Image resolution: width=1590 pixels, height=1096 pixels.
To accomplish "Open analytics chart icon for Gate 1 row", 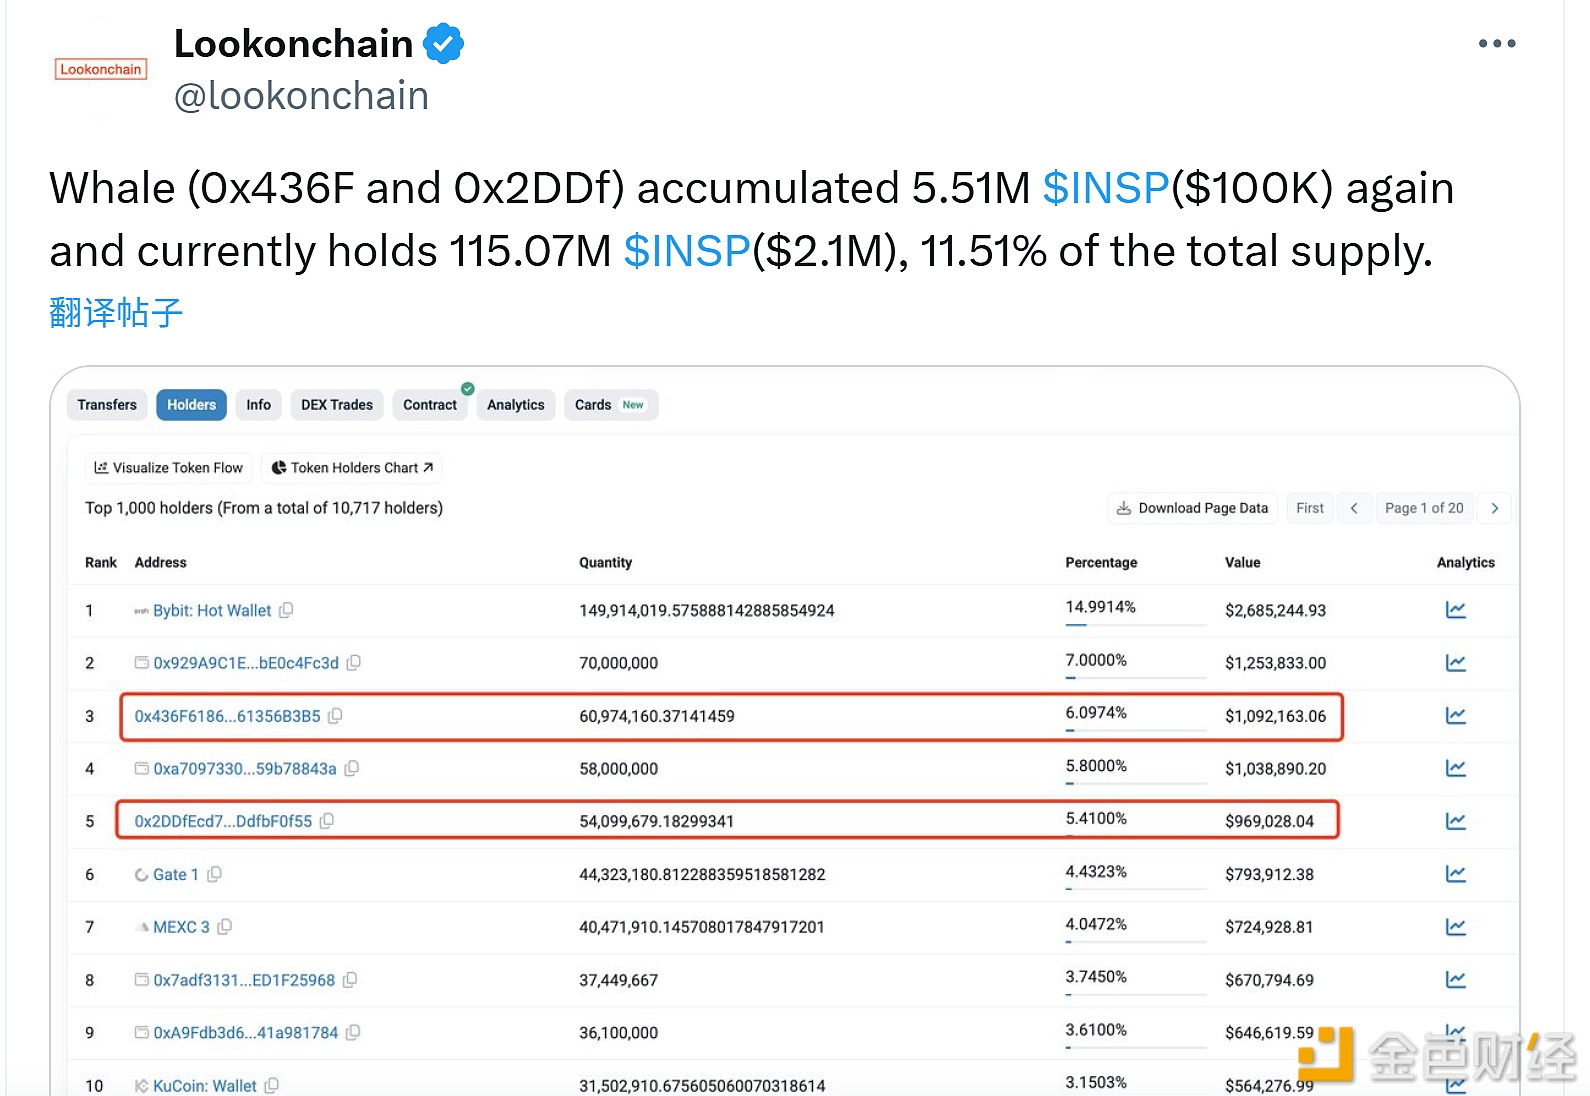I will coord(1455,874).
